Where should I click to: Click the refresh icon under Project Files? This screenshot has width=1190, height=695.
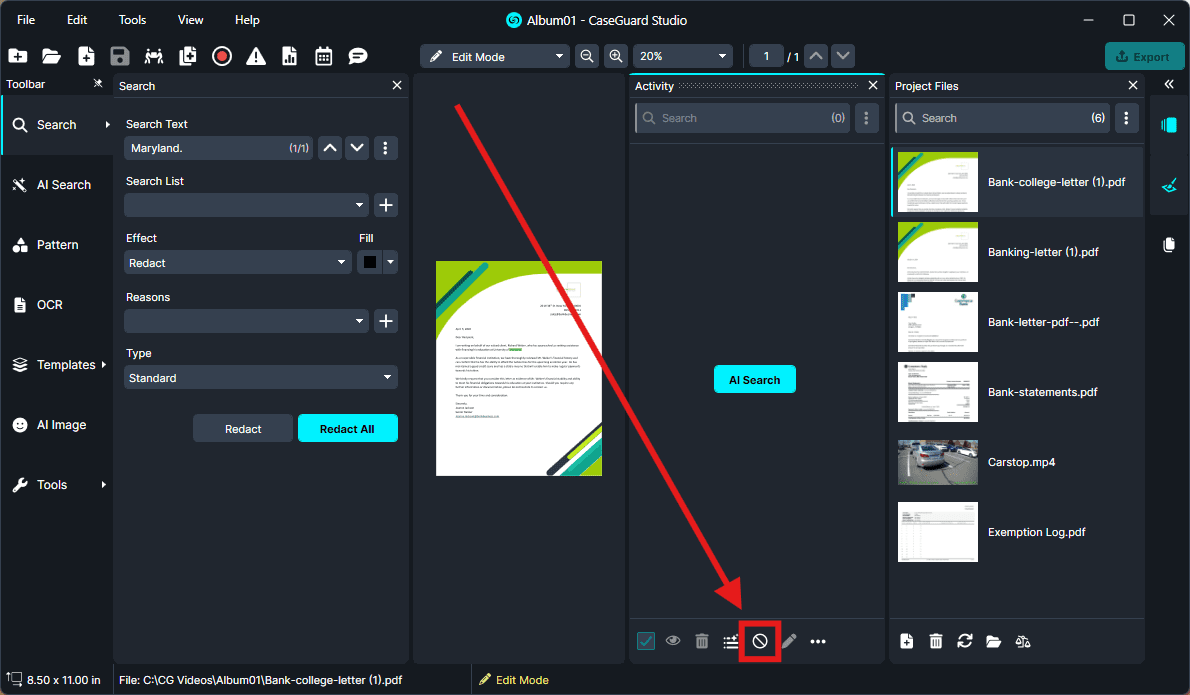click(x=965, y=641)
